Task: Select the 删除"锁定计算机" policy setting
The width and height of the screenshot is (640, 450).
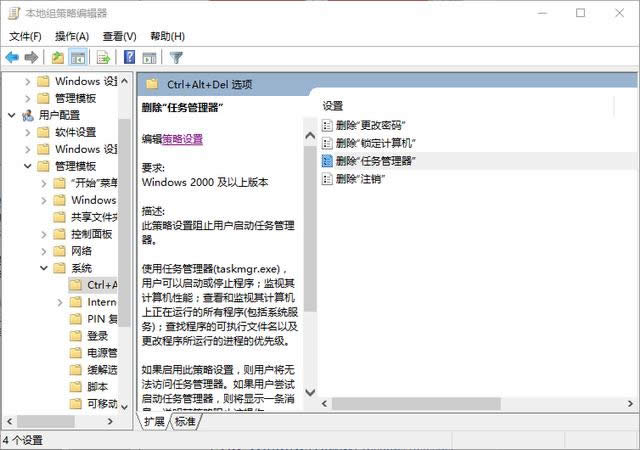Action: click(x=374, y=143)
